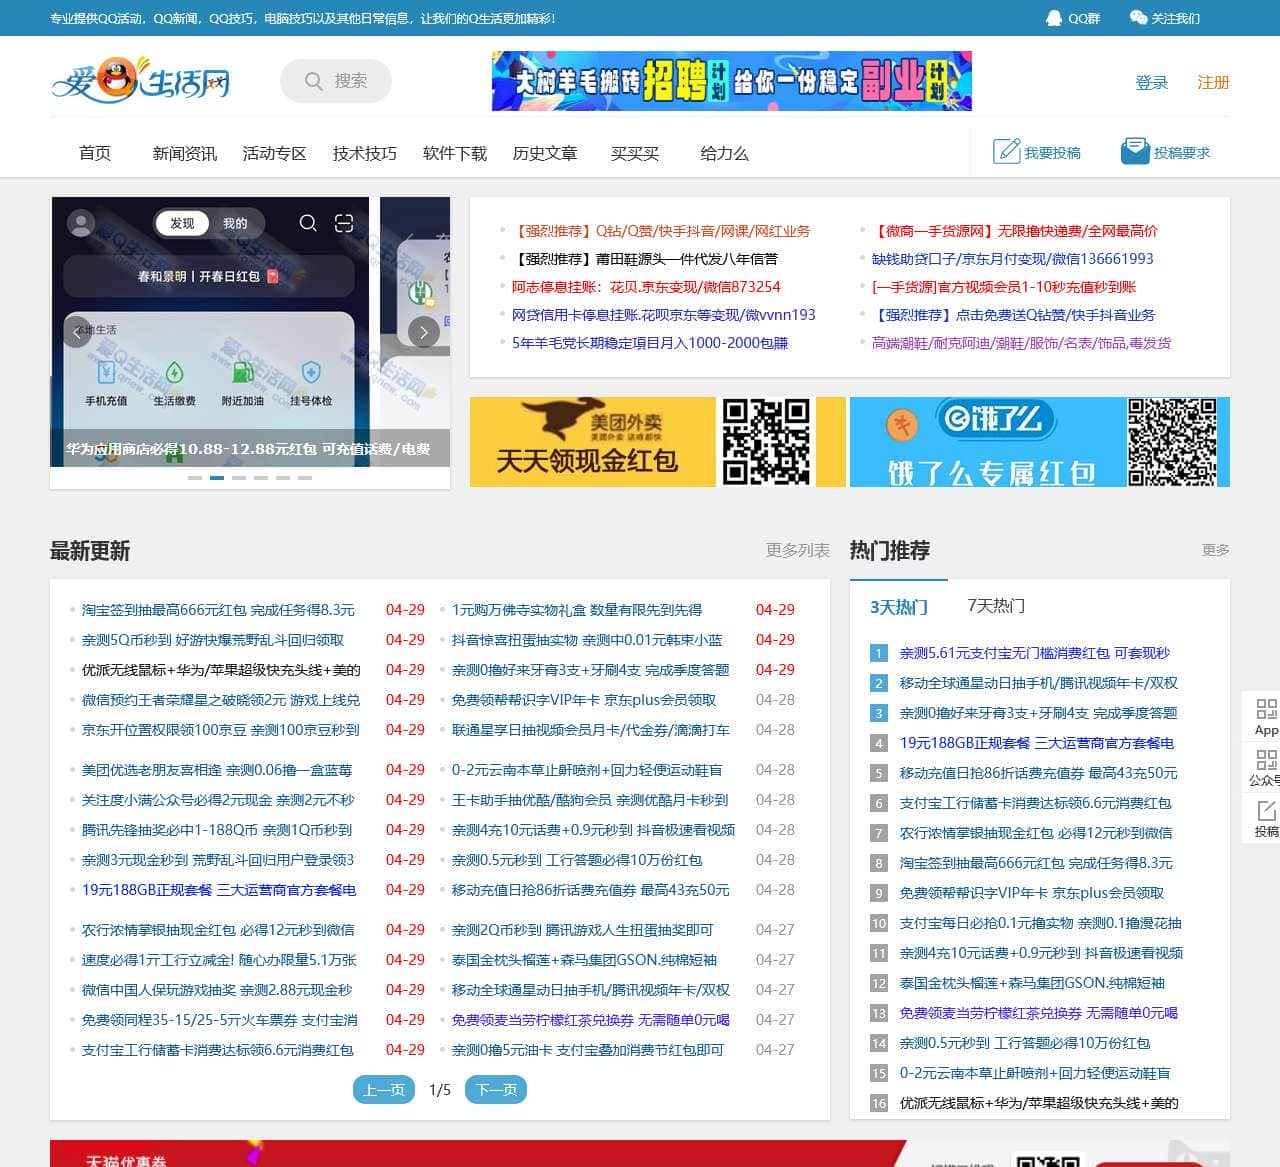Select the second carousel pagination dot

pos(217,478)
